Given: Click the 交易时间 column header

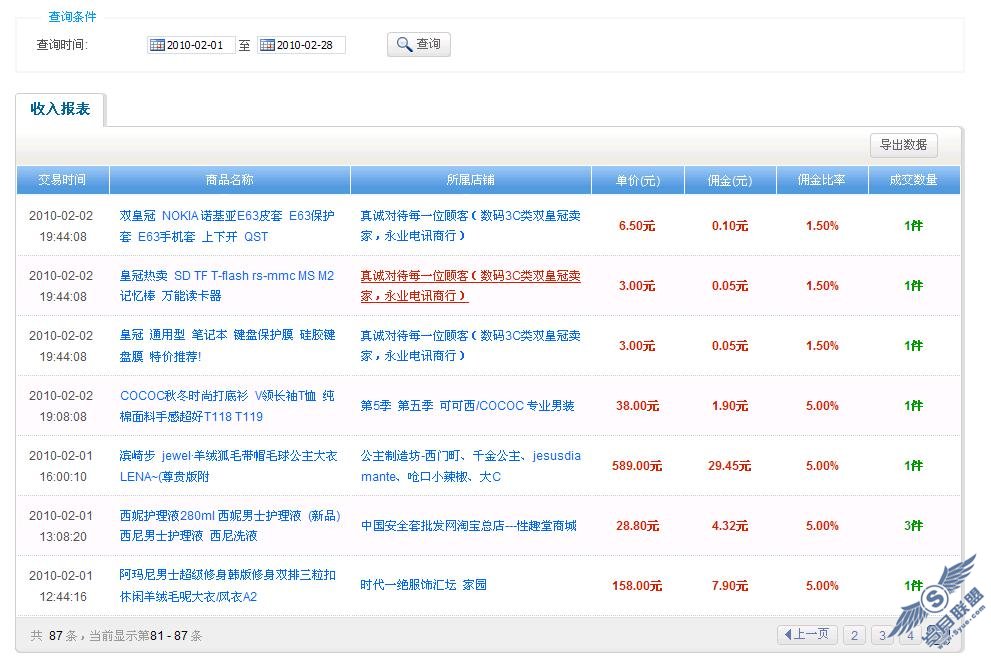Looking at the screenshot, I should click(x=63, y=180).
